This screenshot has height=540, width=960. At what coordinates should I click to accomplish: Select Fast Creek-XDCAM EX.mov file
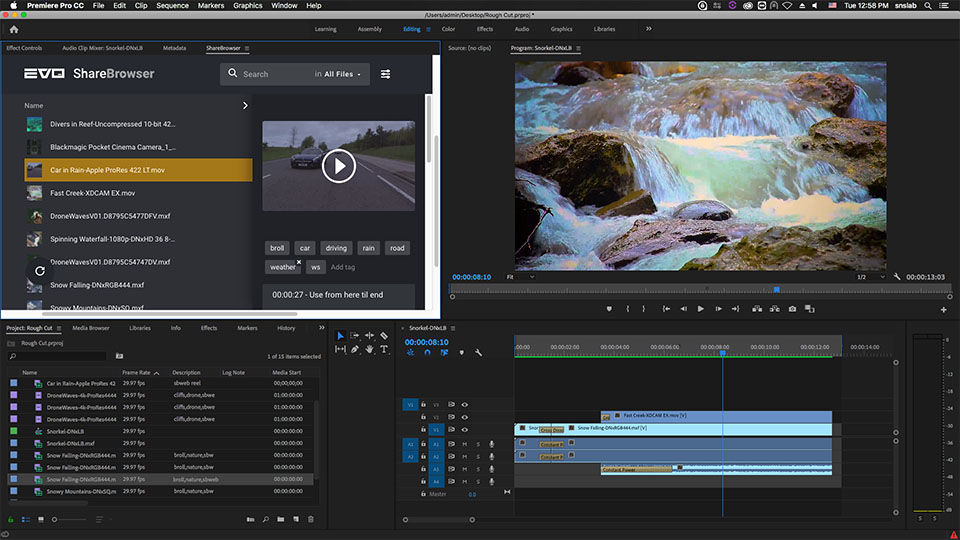138,193
